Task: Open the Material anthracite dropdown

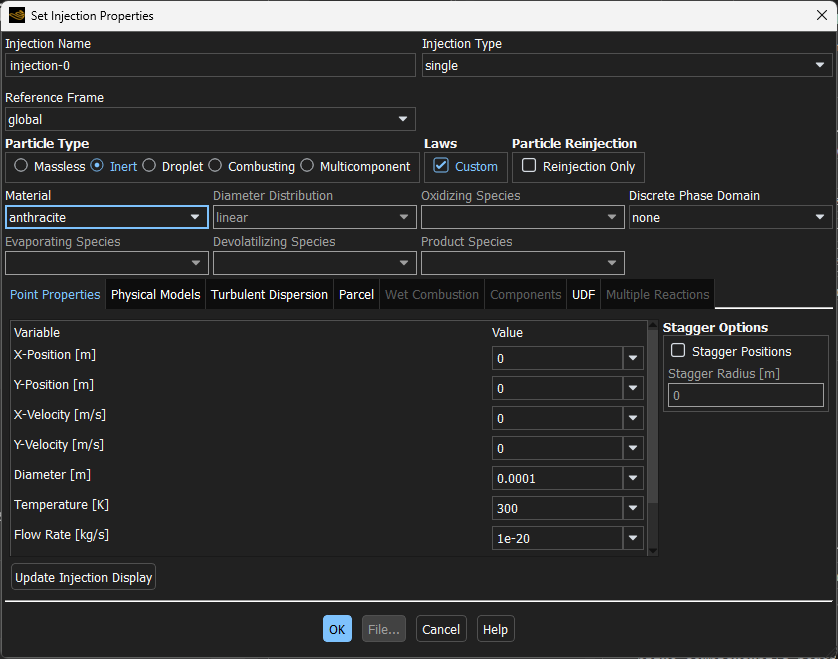Action: (x=107, y=217)
